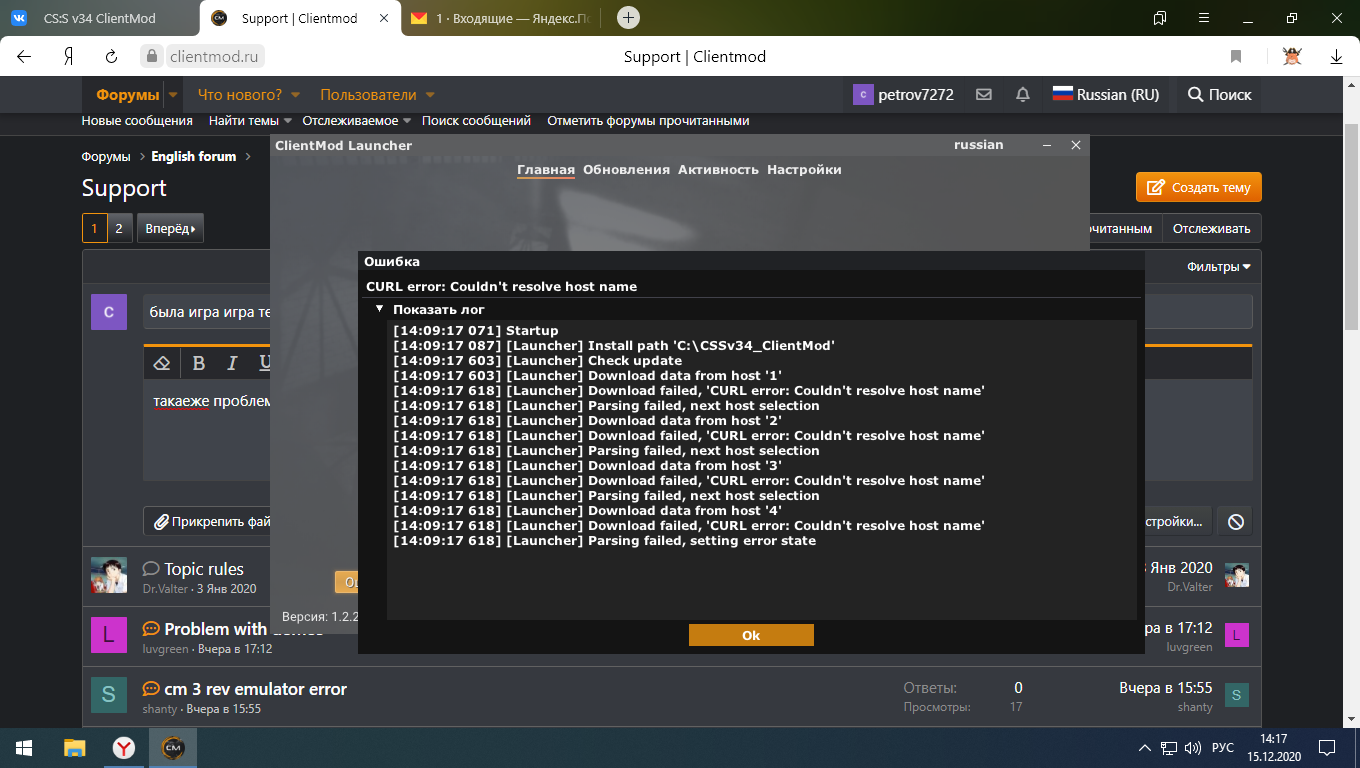Viewport: 1360px width, 768px height.
Task: Toggle italic formatting in the editor
Action: pyautogui.click(x=232, y=363)
